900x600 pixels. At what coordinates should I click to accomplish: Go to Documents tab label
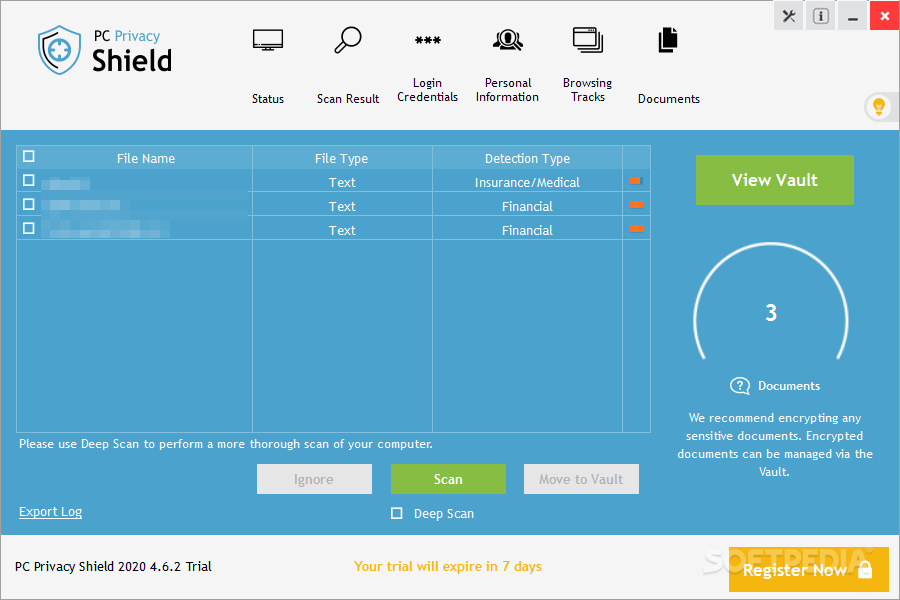(x=669, y=99)
